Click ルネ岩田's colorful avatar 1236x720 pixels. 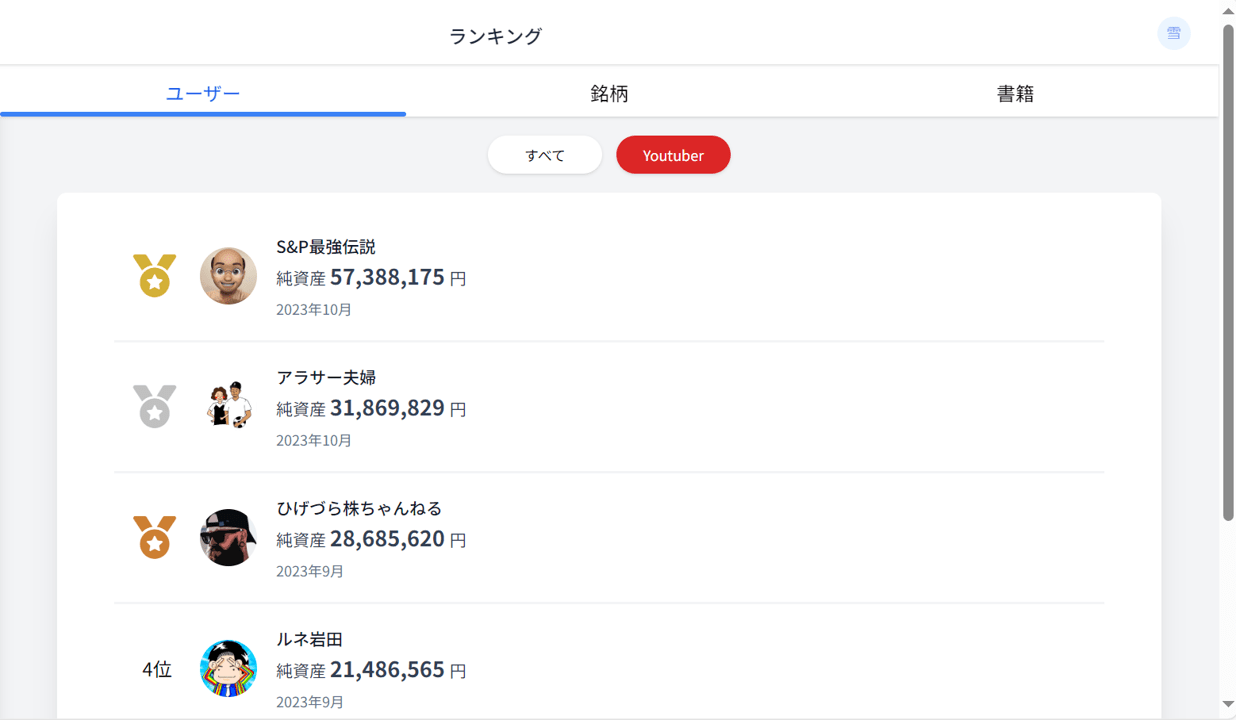coord(228,668)
